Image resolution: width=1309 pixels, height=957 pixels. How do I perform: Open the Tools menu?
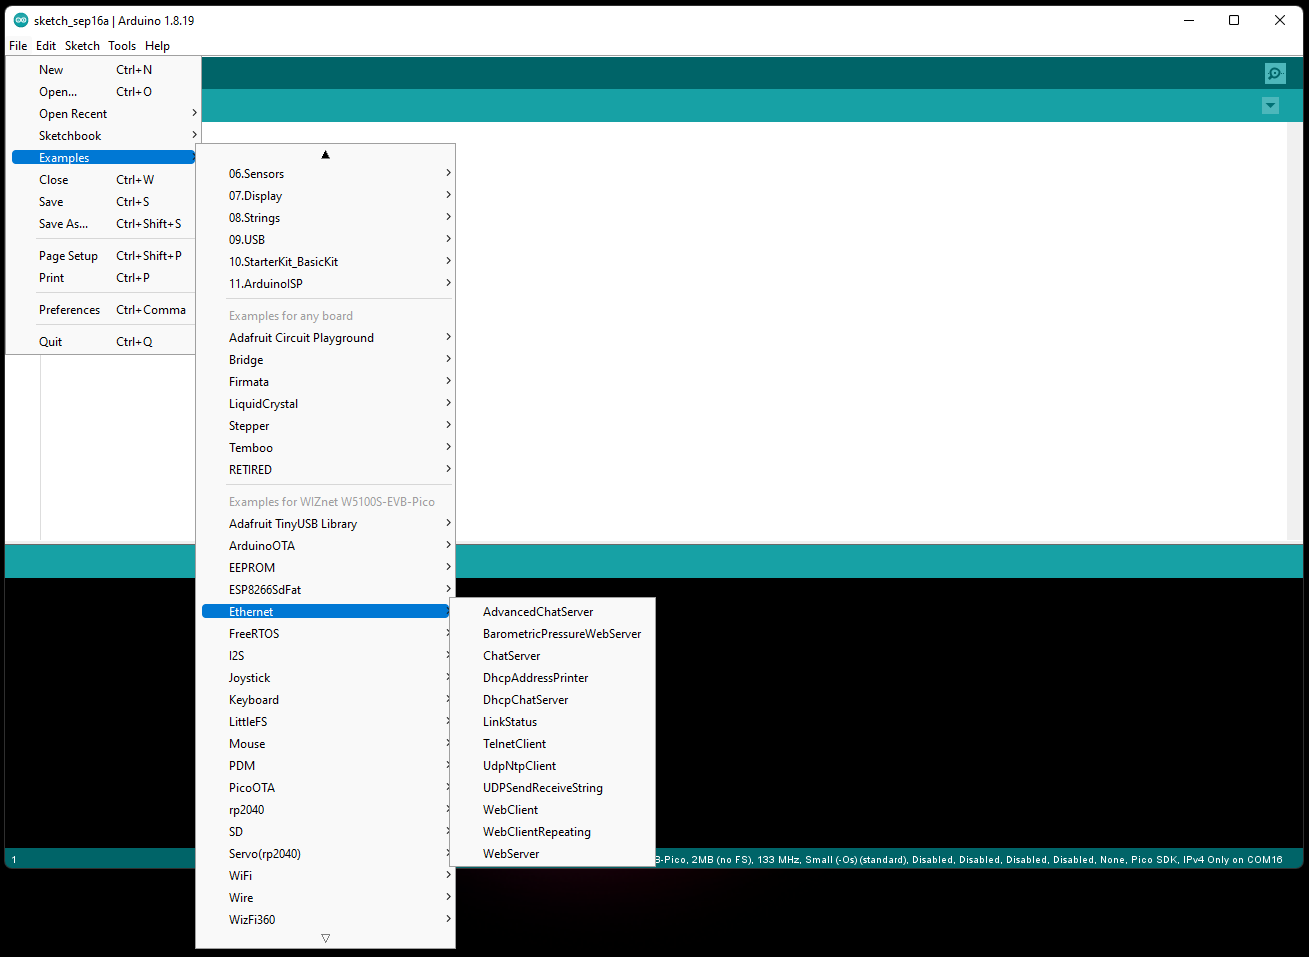coord(122,45)
